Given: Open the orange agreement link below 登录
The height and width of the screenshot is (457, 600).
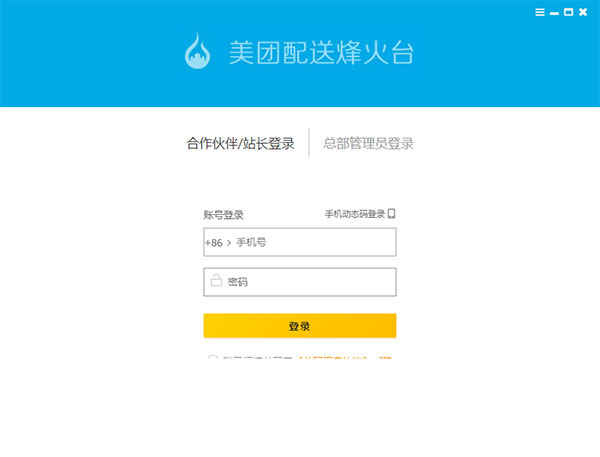Looking at the screenshot, I should coord(333,358).
